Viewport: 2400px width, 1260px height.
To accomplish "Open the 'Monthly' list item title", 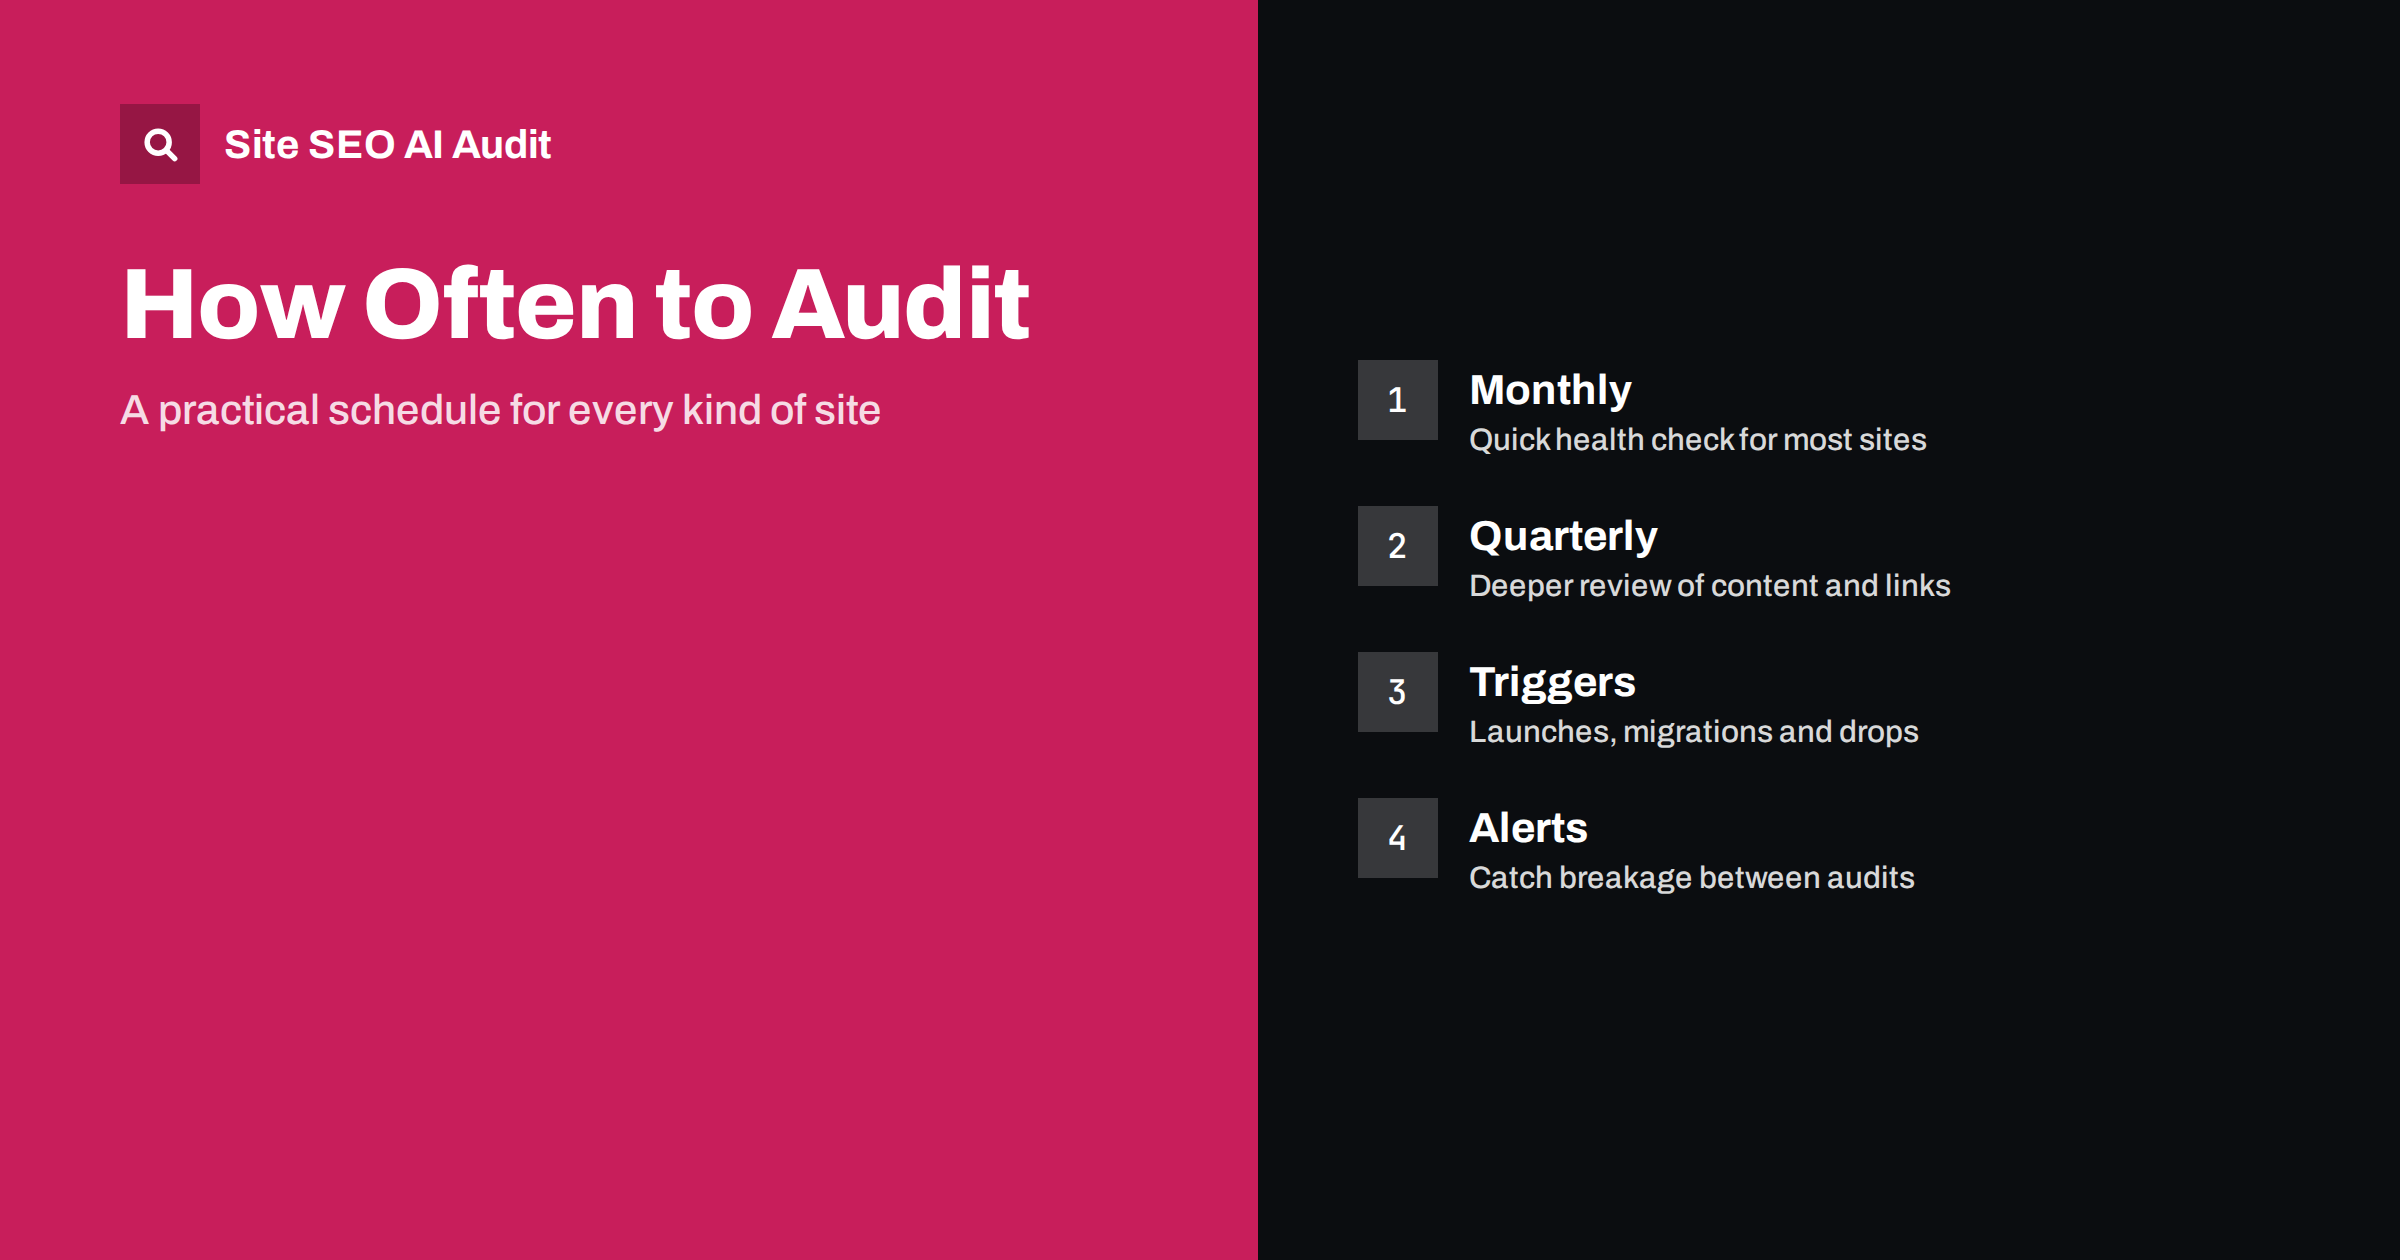I will (x=1550, y=389).
